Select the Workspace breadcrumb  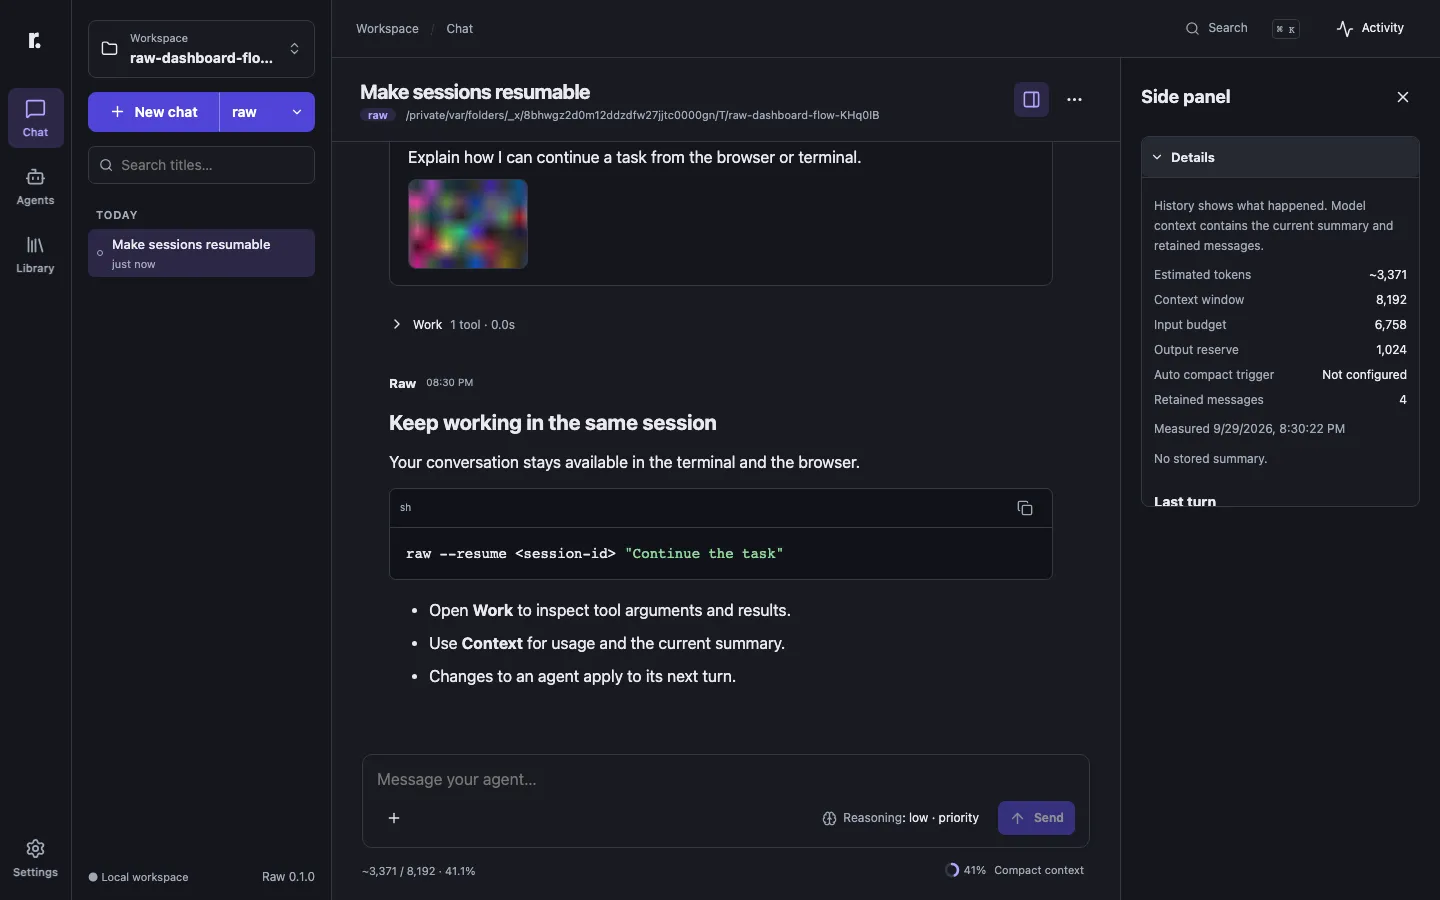[x=387, y=29]
